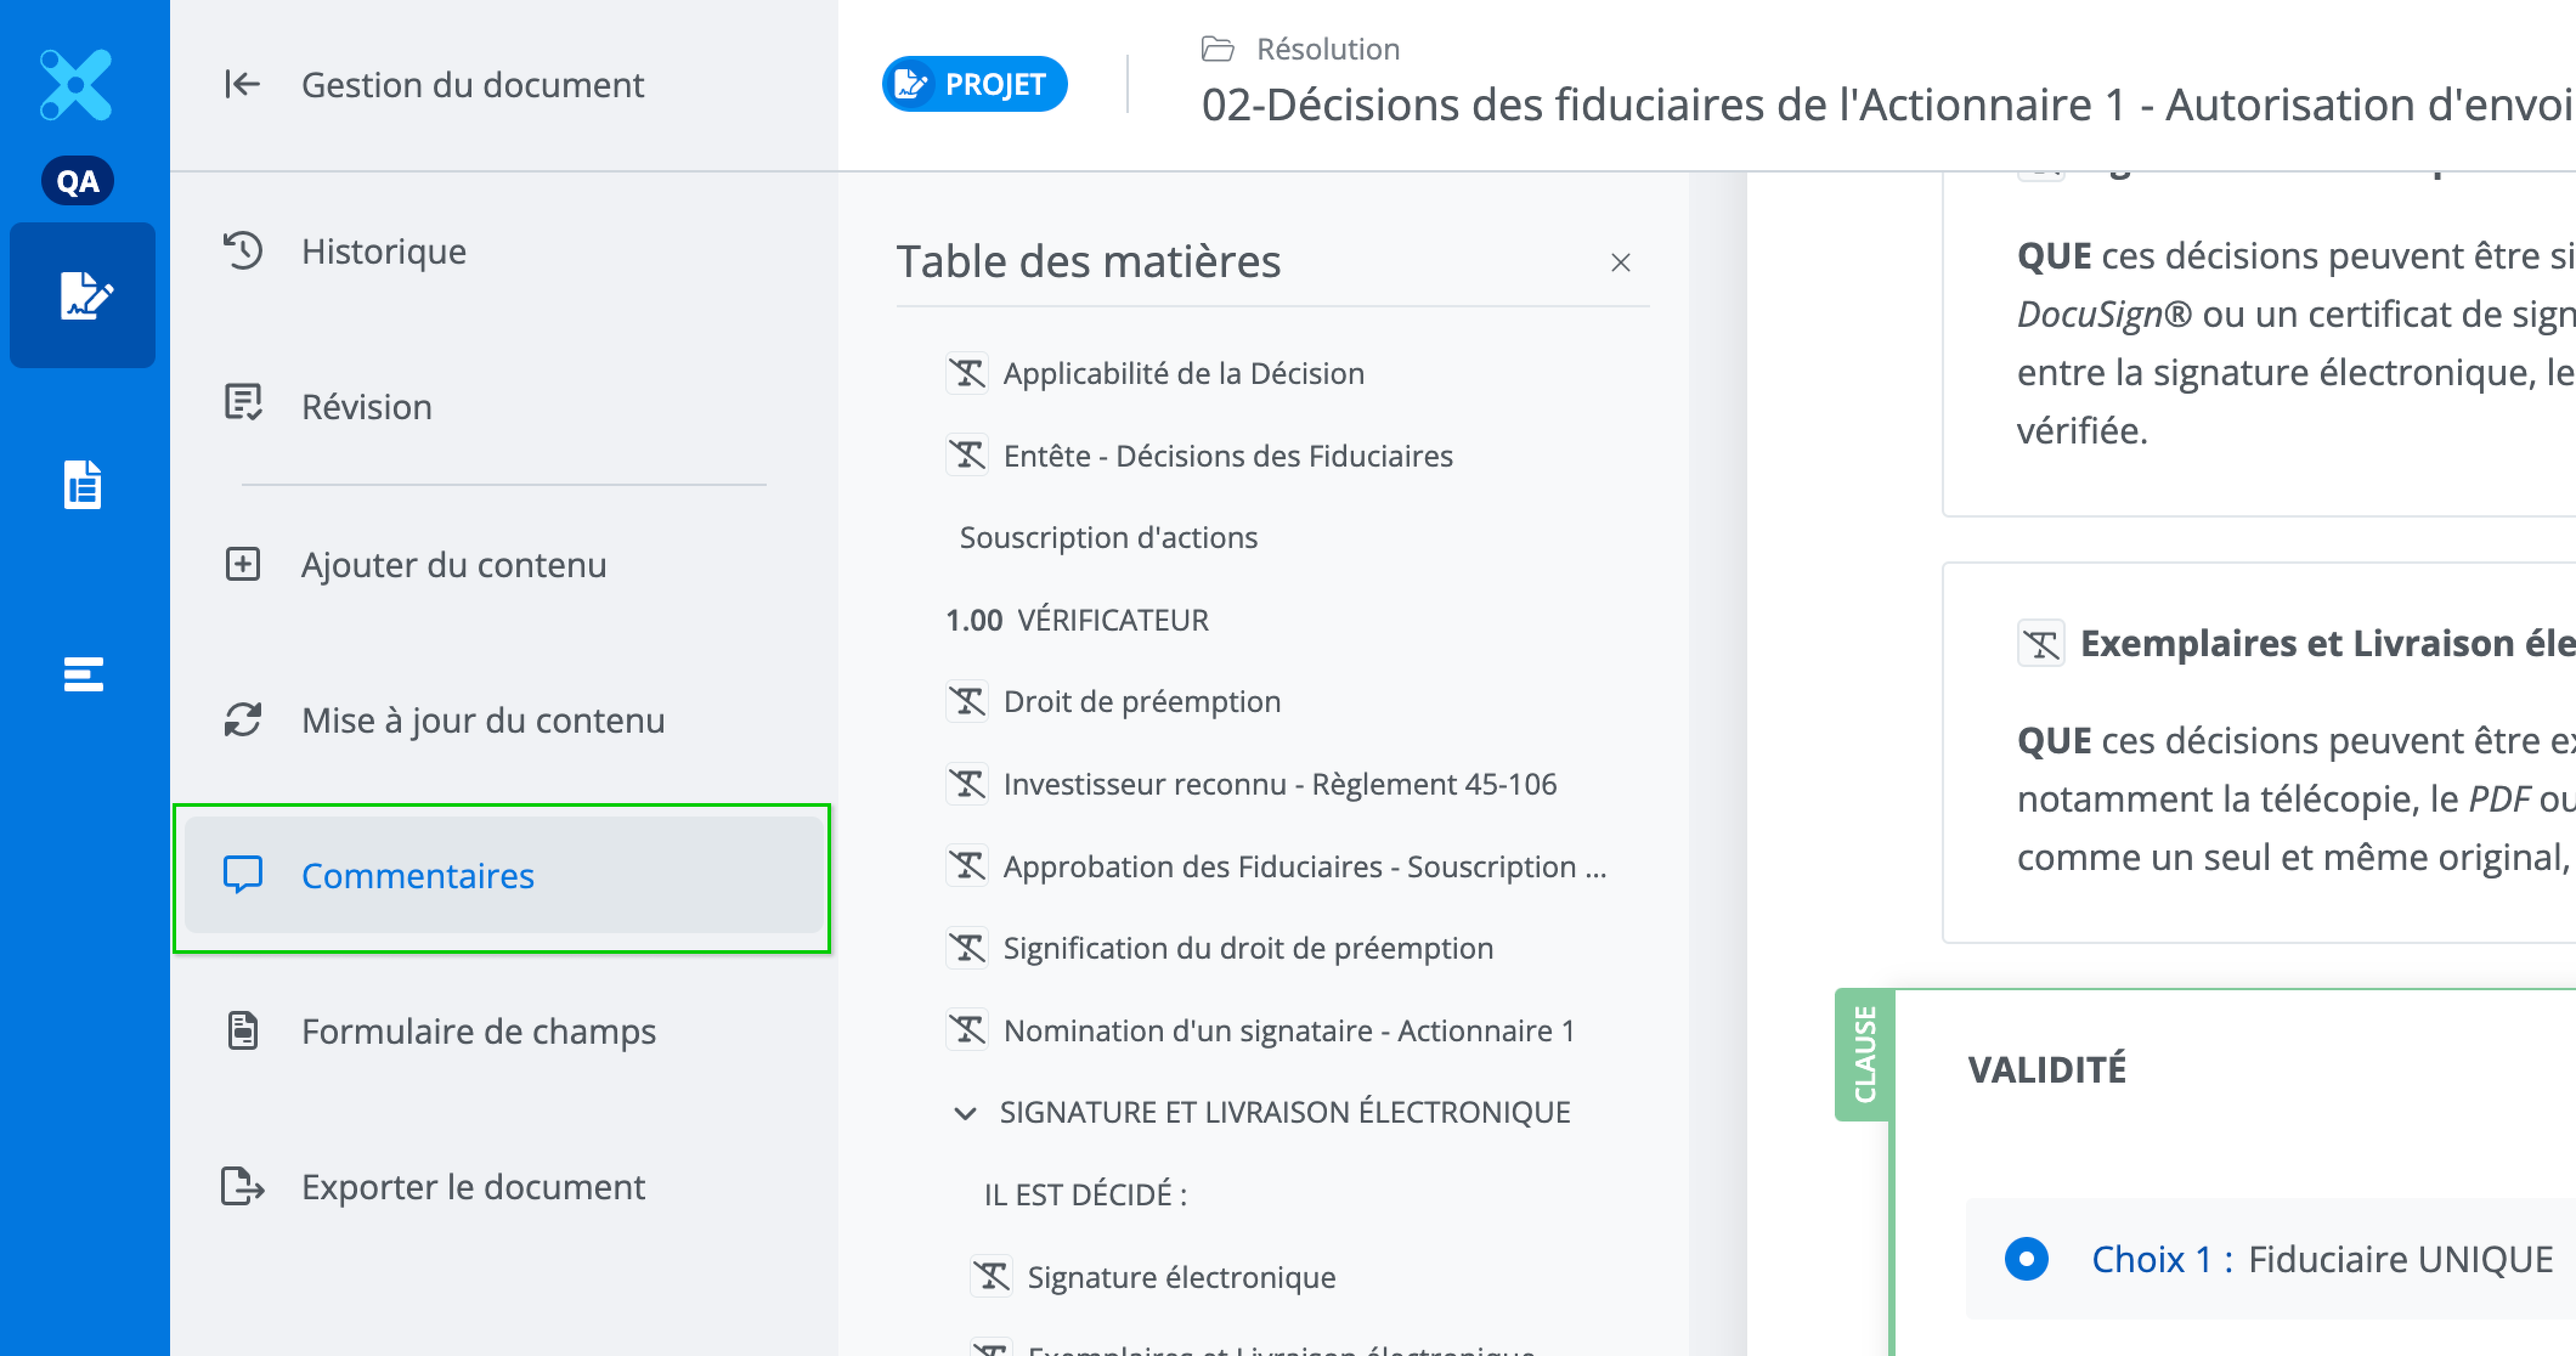Click the PROJET status badge

974,84
